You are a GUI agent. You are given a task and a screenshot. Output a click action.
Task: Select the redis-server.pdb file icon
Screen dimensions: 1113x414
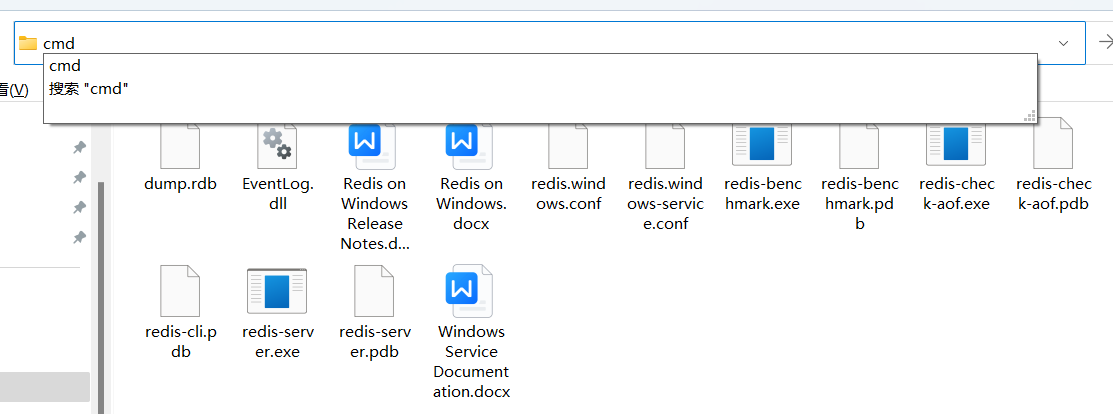(373, 291)
